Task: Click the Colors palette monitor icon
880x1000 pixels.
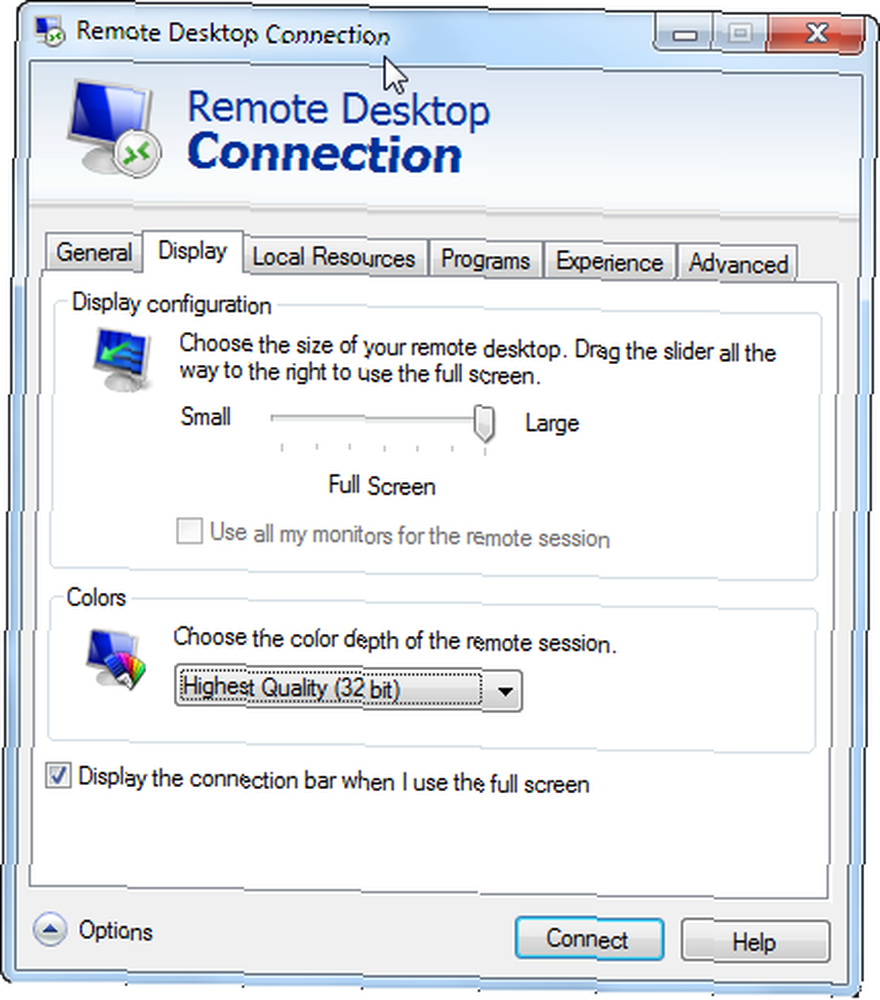Action: point(116,660)
